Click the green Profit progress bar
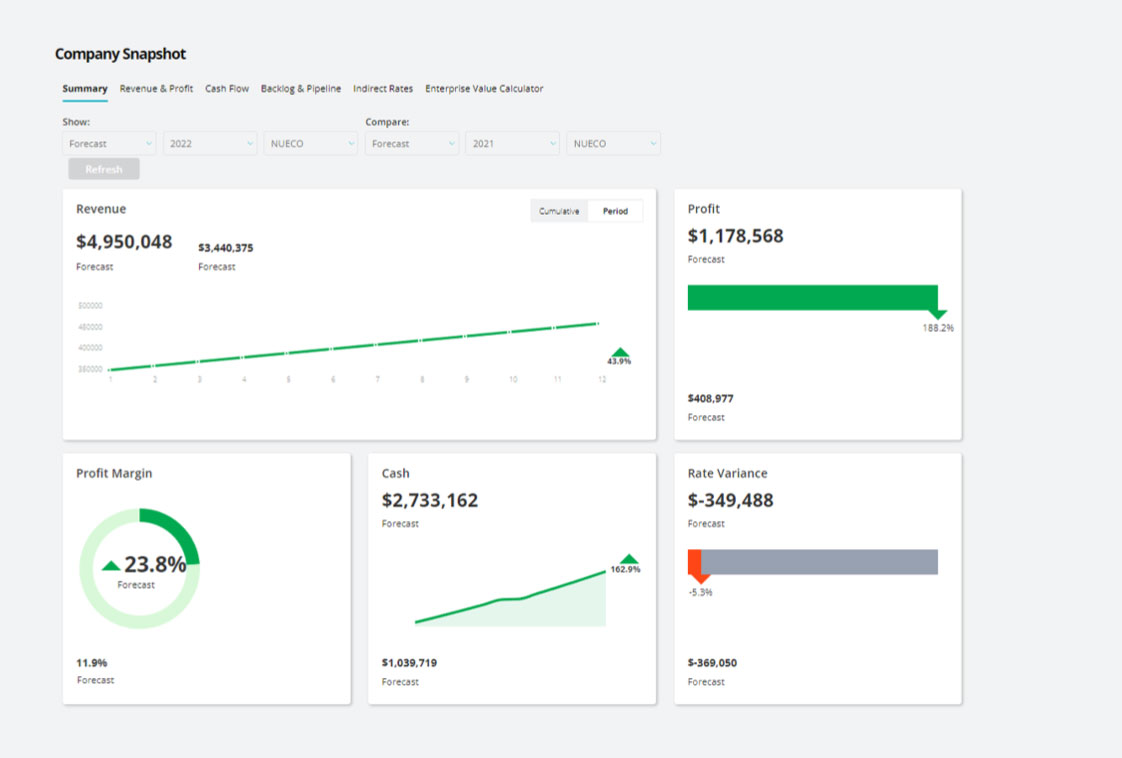Image resolution: width=1122 pixels, height=758 pixels. coord(812,297)
